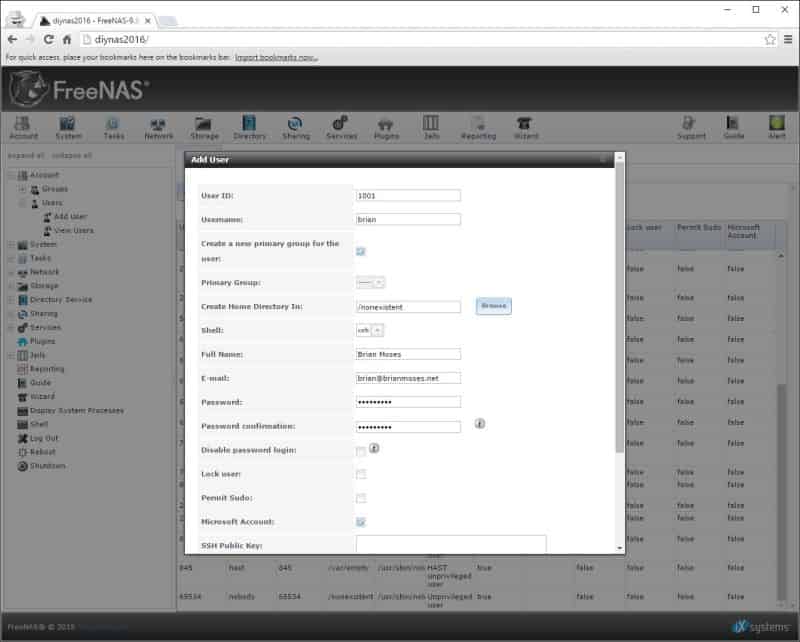Screen dimensions: 800x642
Task: Enable the Permit Sudo checkbox
Action: pos(361,498)
